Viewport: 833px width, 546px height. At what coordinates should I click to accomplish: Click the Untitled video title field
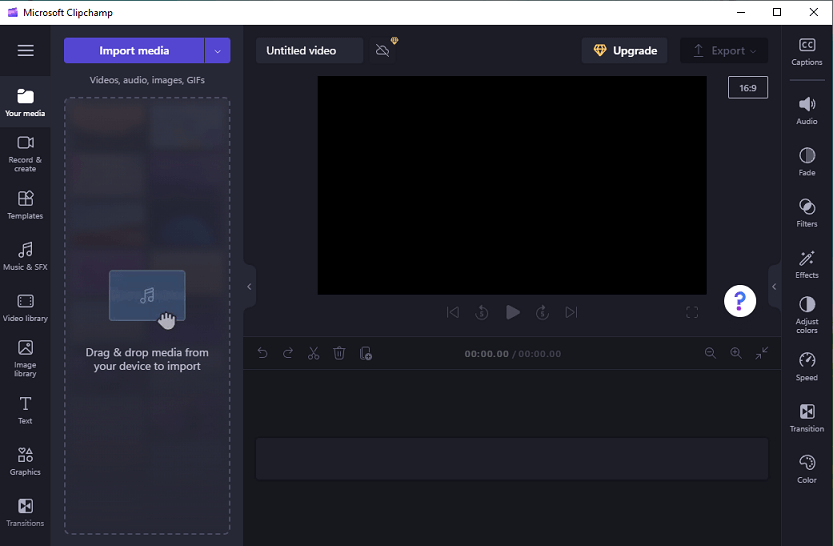(x=309, y=50)
